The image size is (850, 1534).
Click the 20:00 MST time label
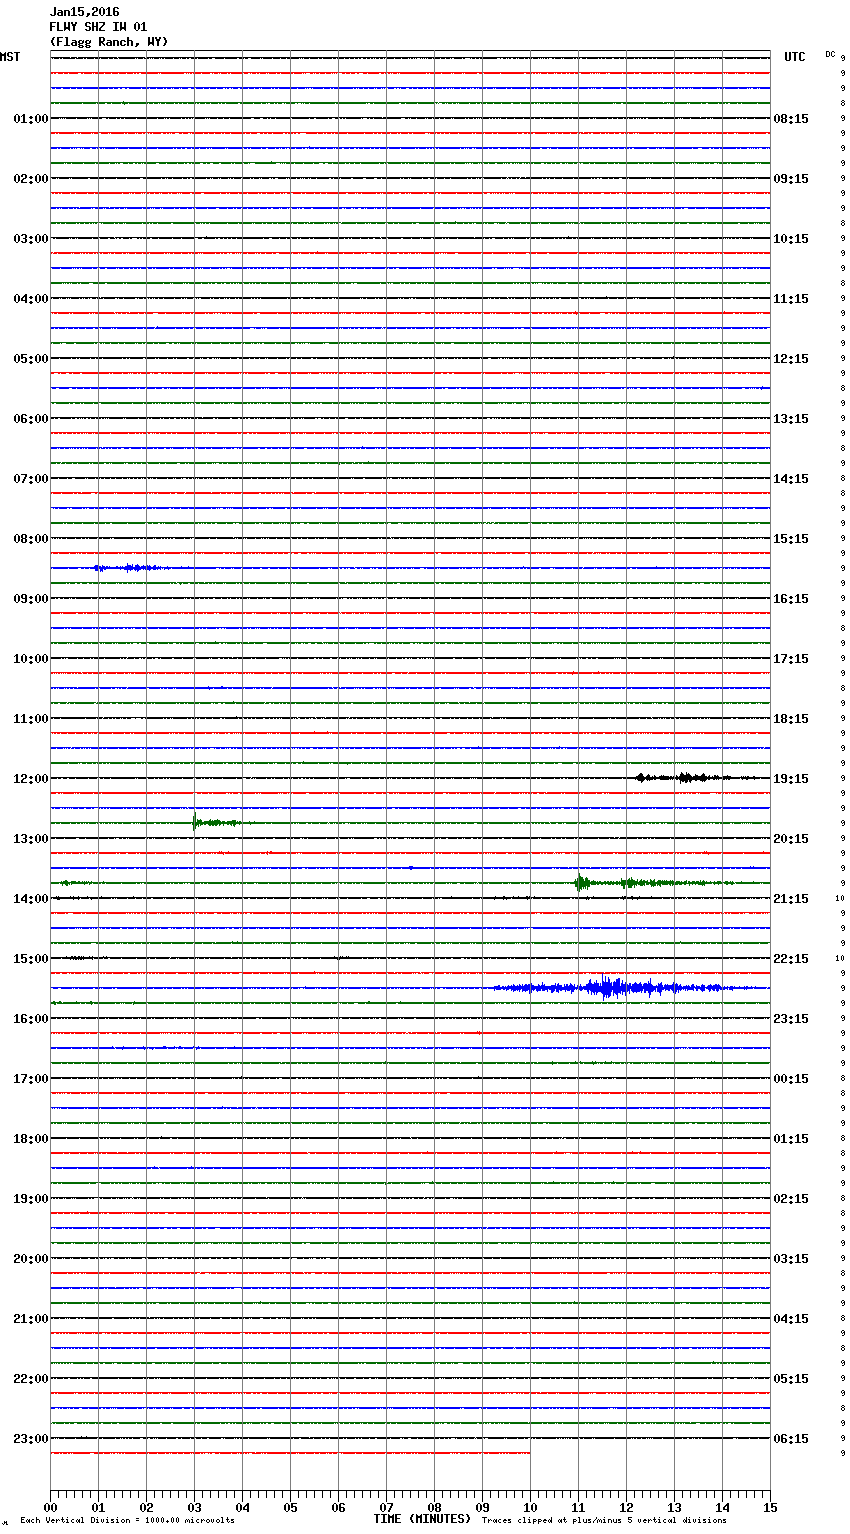30,1259
